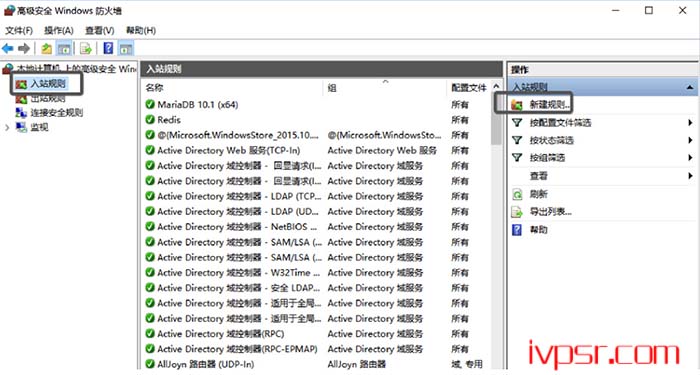The height and width of the screenshot is (375, 700).
Task: Select Active Directory 域控制器 - W32Time rule
Action: pos(239,272)
